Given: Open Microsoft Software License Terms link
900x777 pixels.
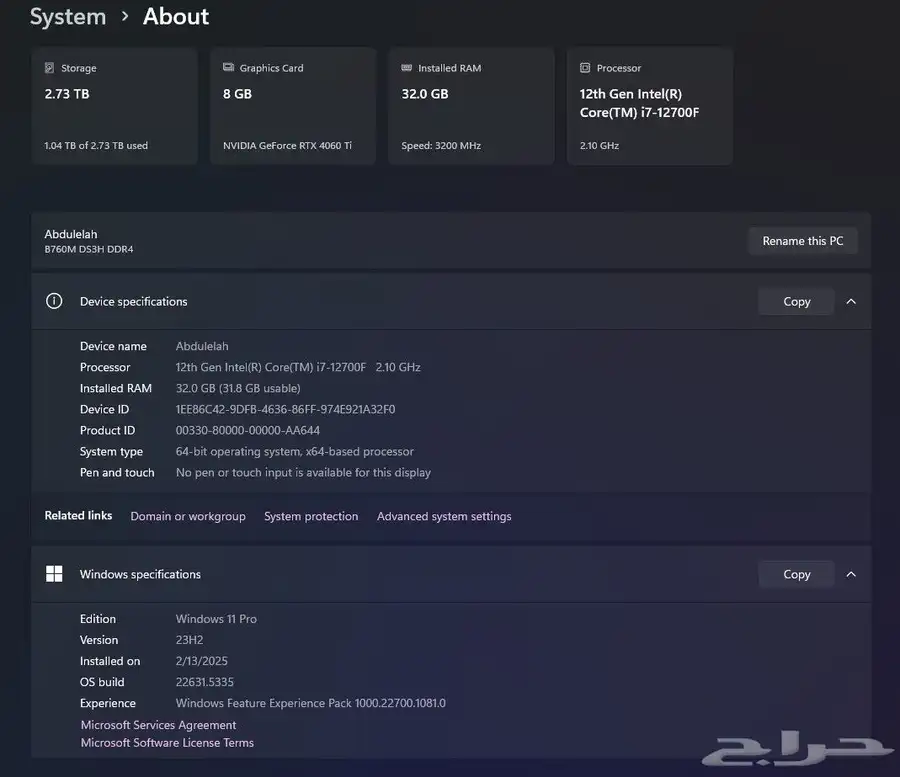Looking at the screenshot, I should click(x=167, y=743).
